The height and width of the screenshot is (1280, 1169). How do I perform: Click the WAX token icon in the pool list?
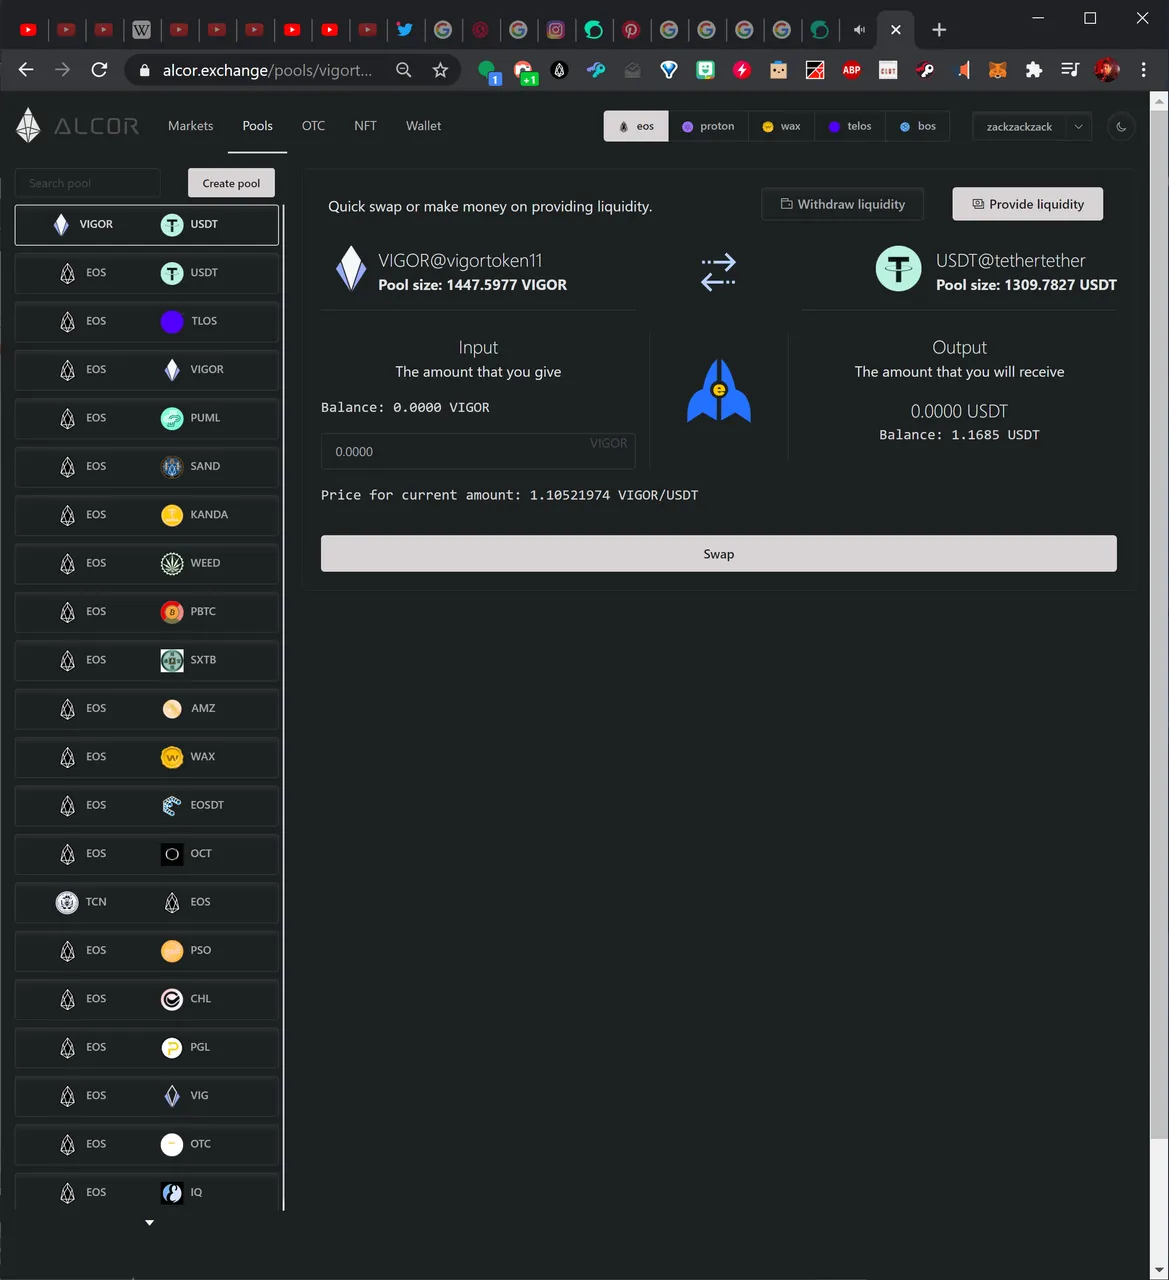172,757
